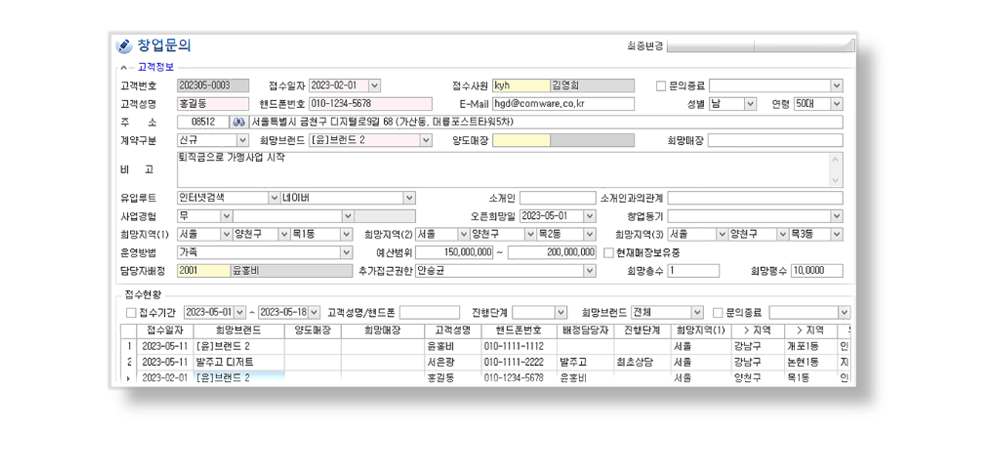Viewport: 1000px width, 454px height.
Task: Click the 희망매장 input field
Action: [776, 140]
